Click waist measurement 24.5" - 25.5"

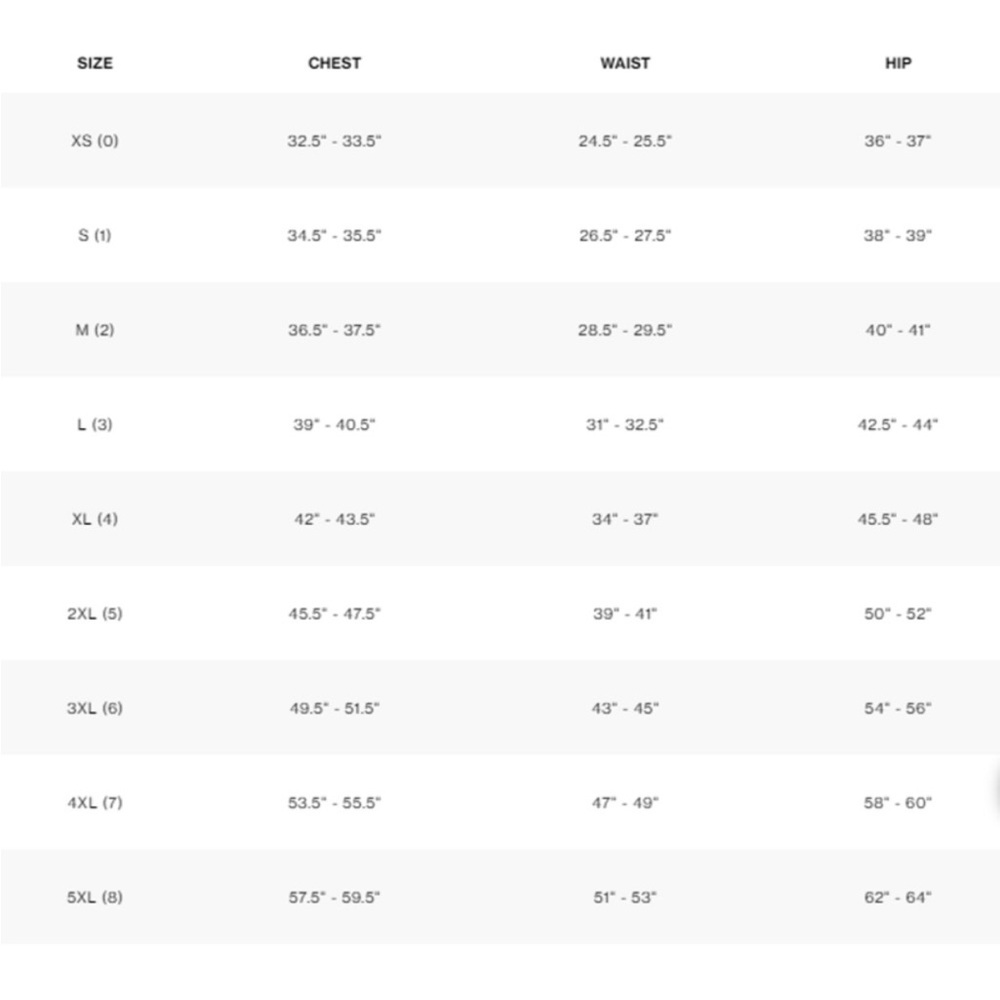(x=625, y=140)
